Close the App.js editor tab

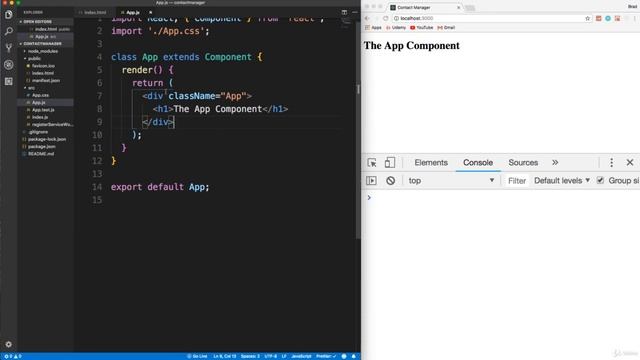point(150,12)
